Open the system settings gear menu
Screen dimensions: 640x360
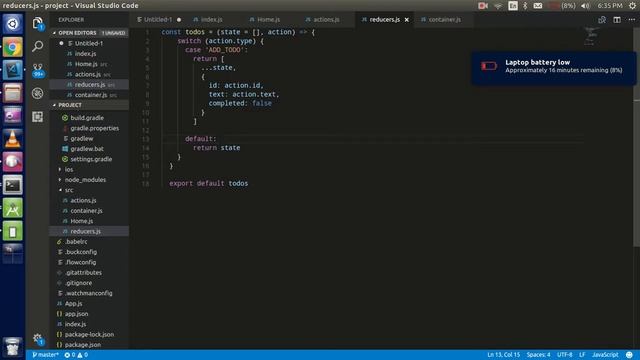point(632,6)
